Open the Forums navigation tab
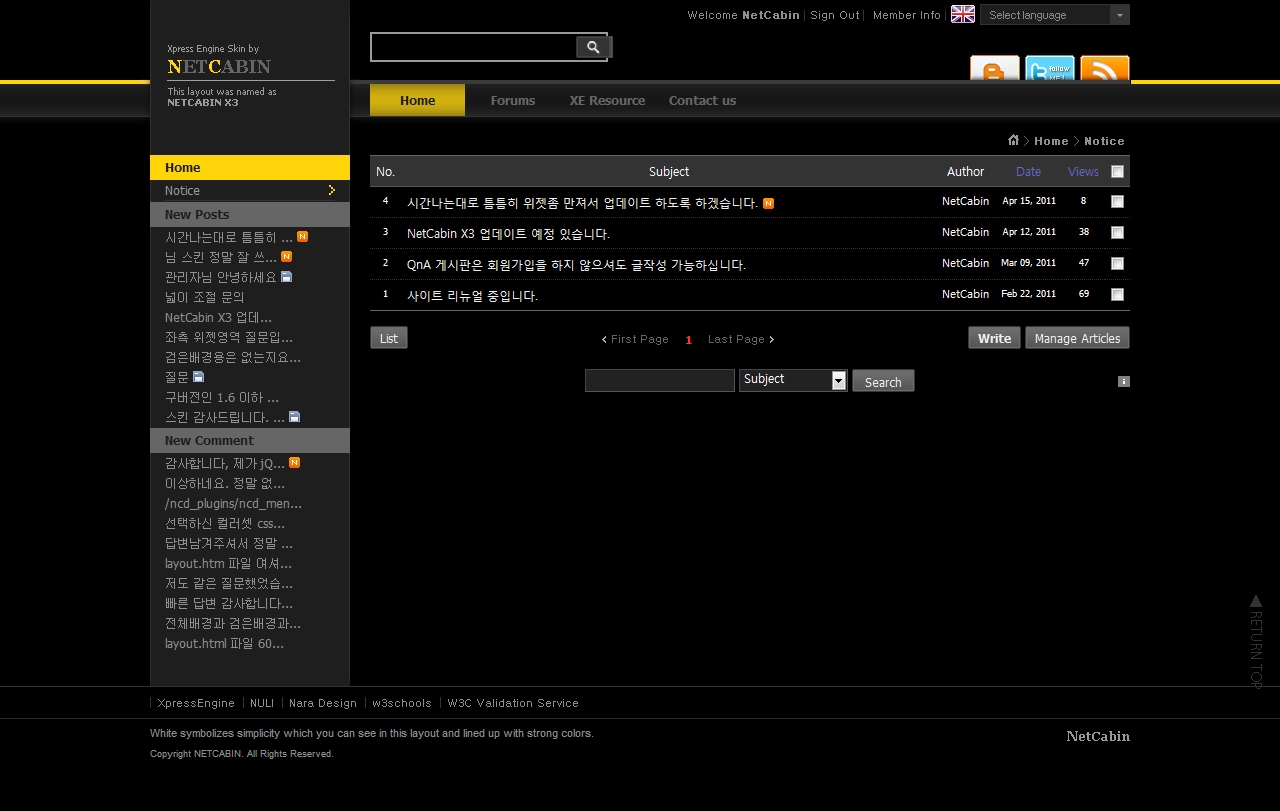Screen dimensions: 1280x811 tap(513, 100)
